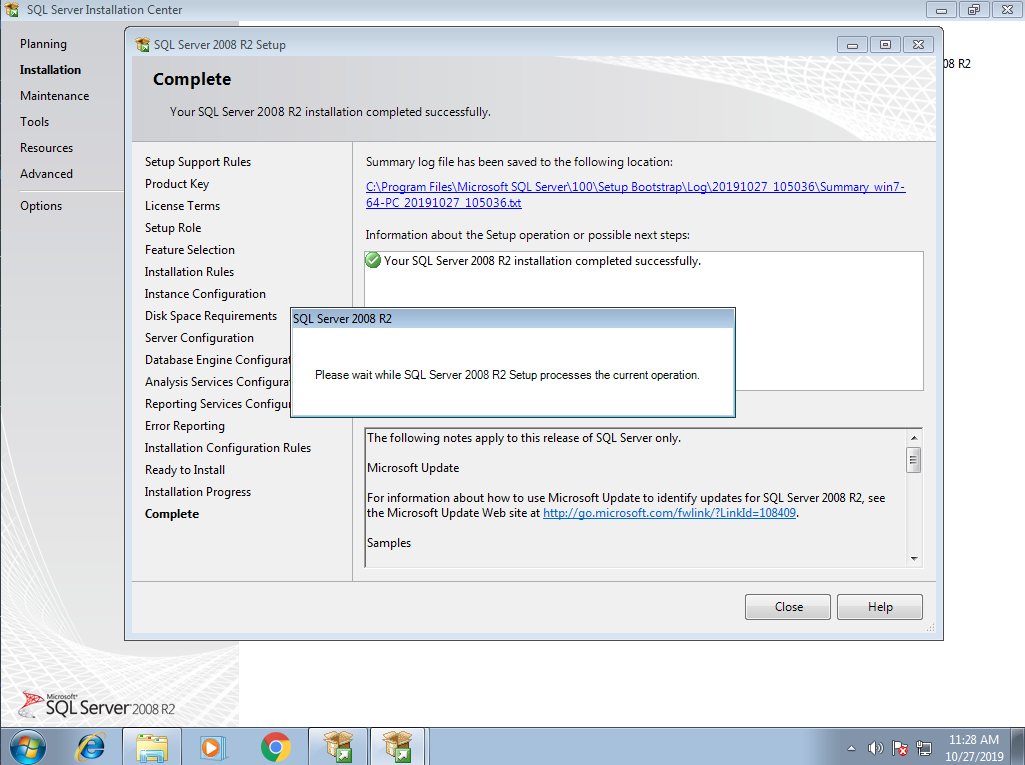Minimize the SQL Server Installation Center window
Screen dimensions: 1025x765
(x=941, y=10)
